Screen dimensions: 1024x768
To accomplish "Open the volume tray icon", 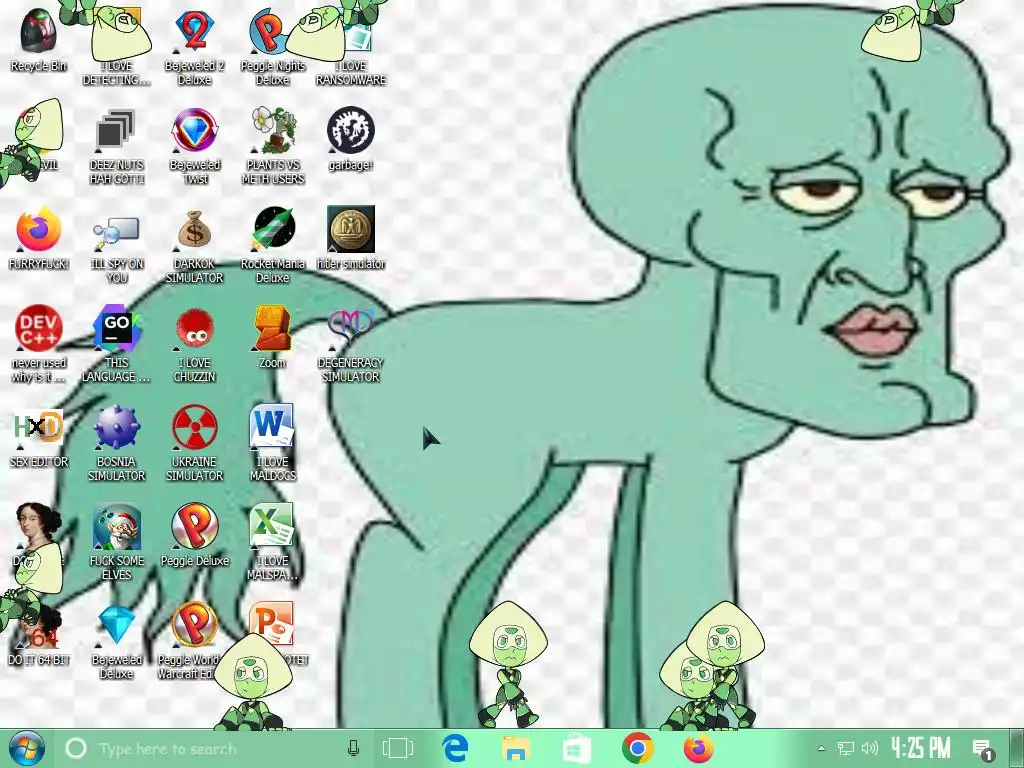I will coord(869,748).
